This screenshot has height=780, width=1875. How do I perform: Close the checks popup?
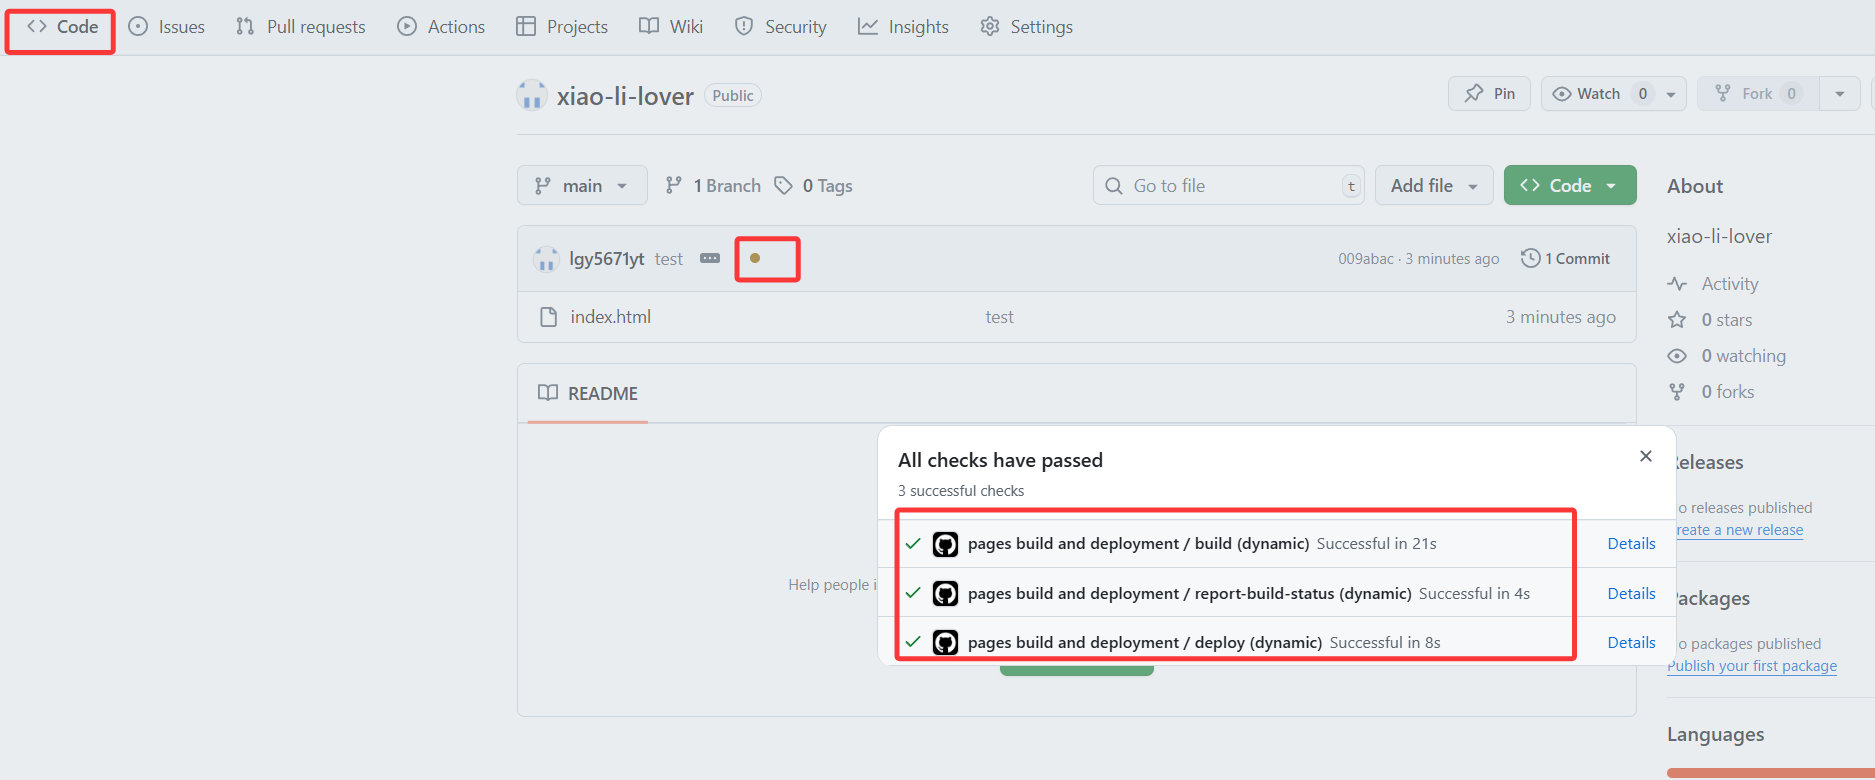[1646, 456]
